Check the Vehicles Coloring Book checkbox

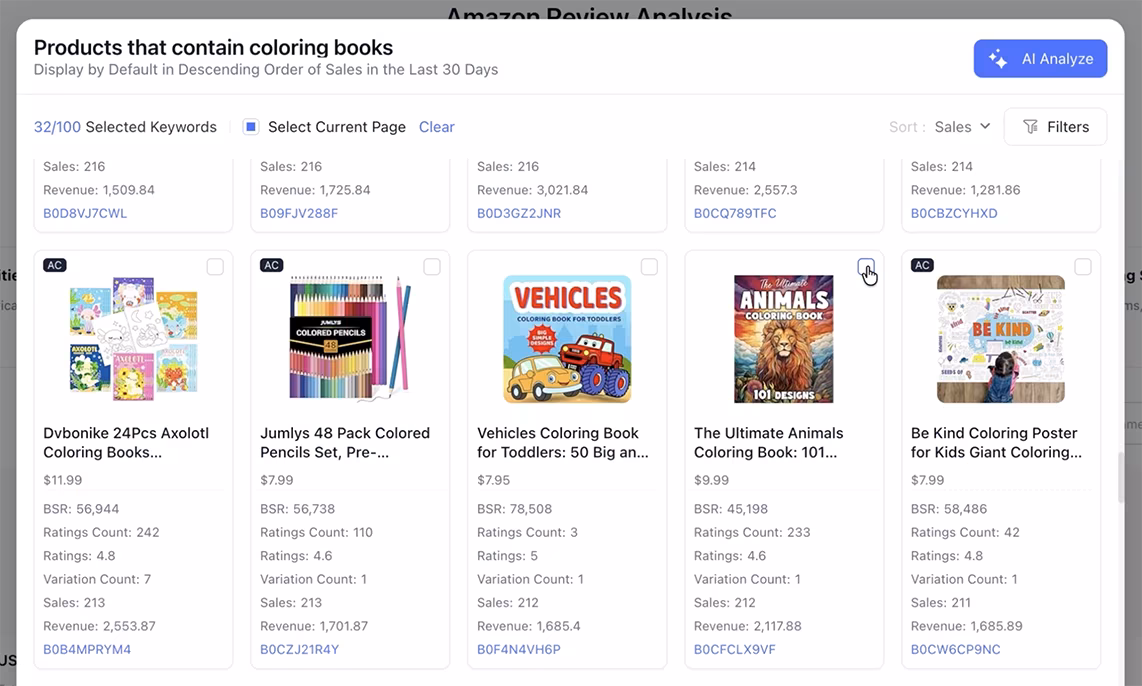[x=649, y=267]
